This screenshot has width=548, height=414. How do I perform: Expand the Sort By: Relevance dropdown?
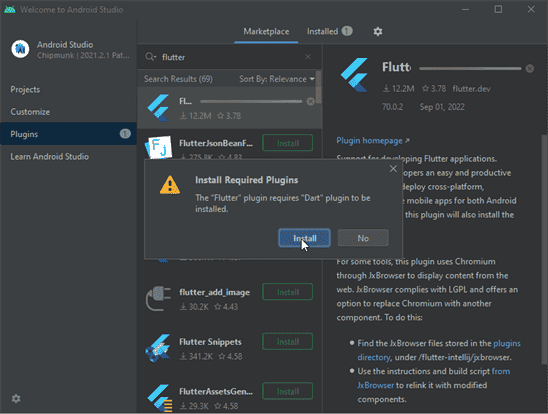pyautogui.click(x=277, y=79)
